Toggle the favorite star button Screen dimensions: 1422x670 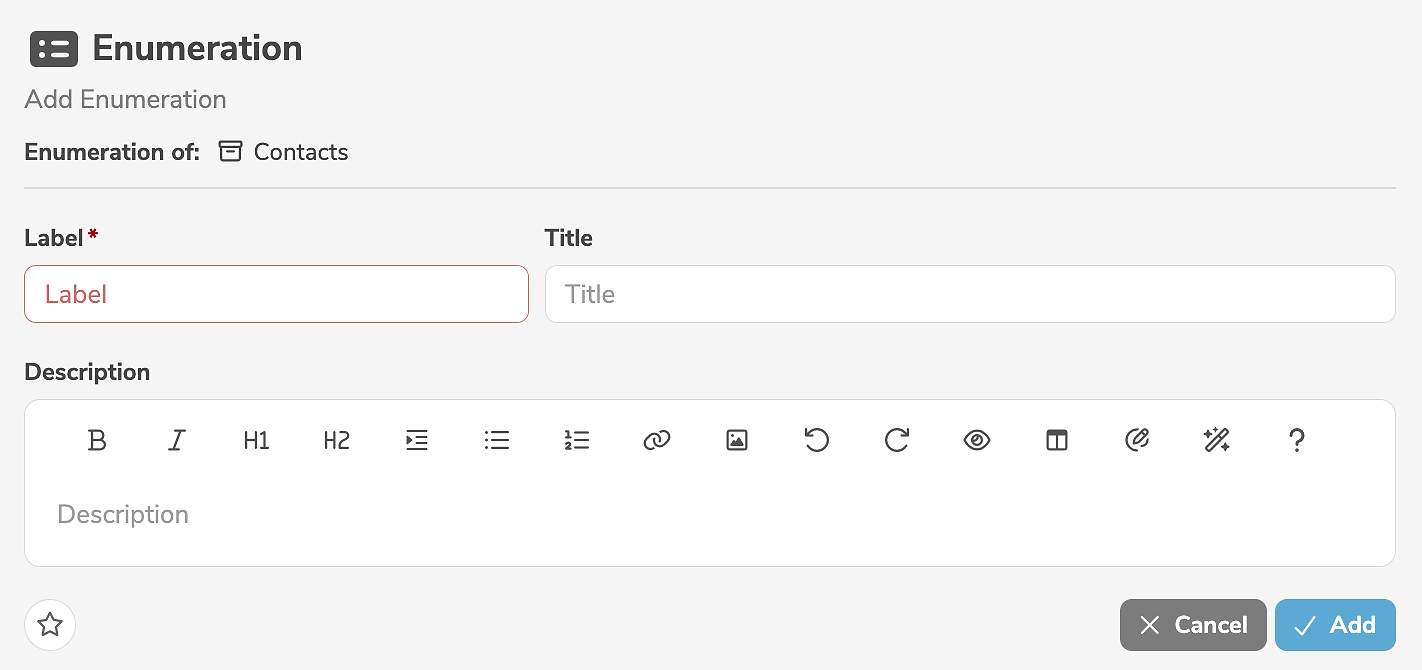[x=50, y=625]
